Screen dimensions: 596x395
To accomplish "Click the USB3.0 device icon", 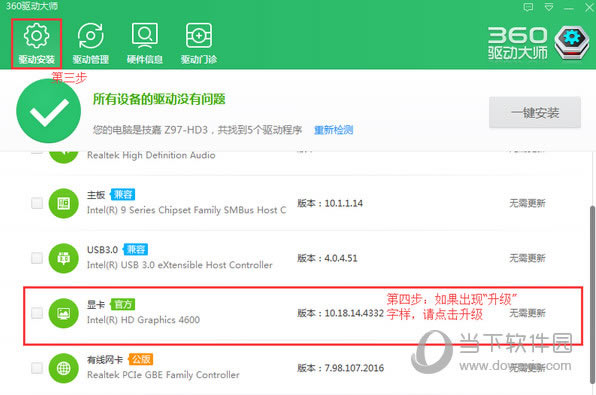I will pos(63,258).
